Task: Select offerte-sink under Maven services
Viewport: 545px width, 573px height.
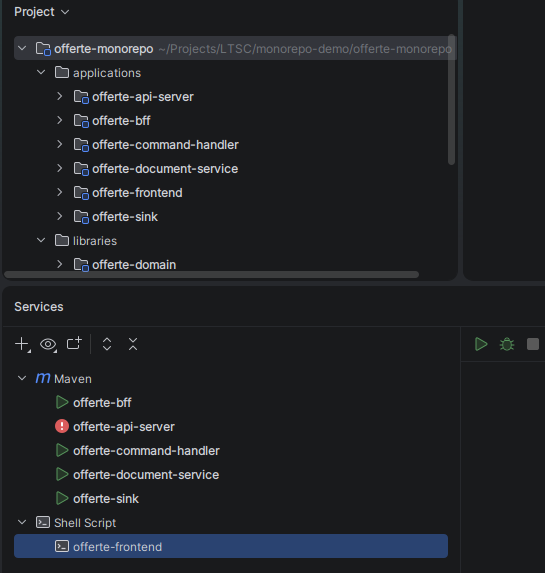Action: coord(106,499)
